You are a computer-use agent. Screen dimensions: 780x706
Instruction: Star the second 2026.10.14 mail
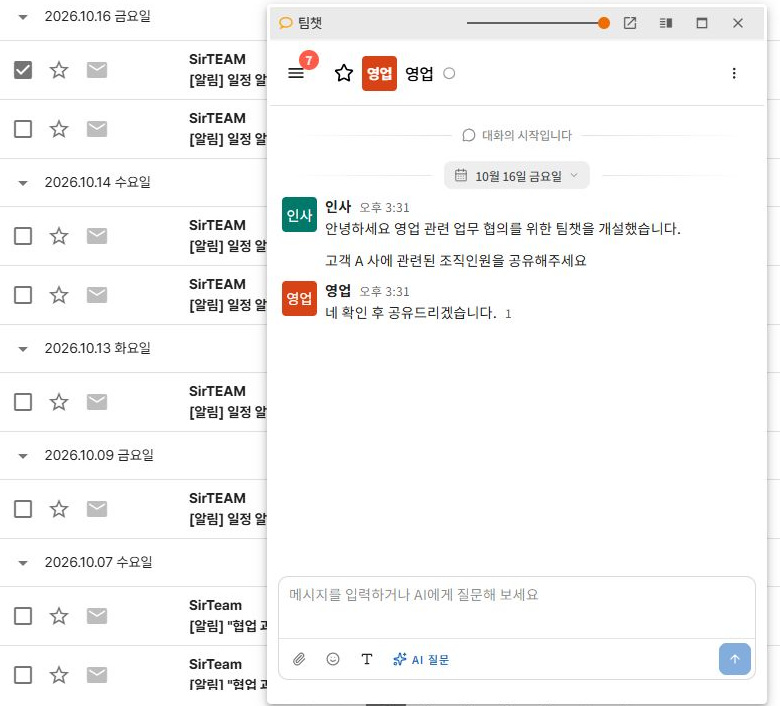tap(59, 295)
